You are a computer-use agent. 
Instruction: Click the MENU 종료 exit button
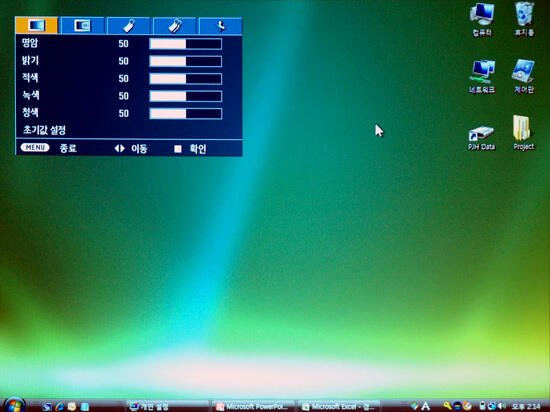coord(48,148)
